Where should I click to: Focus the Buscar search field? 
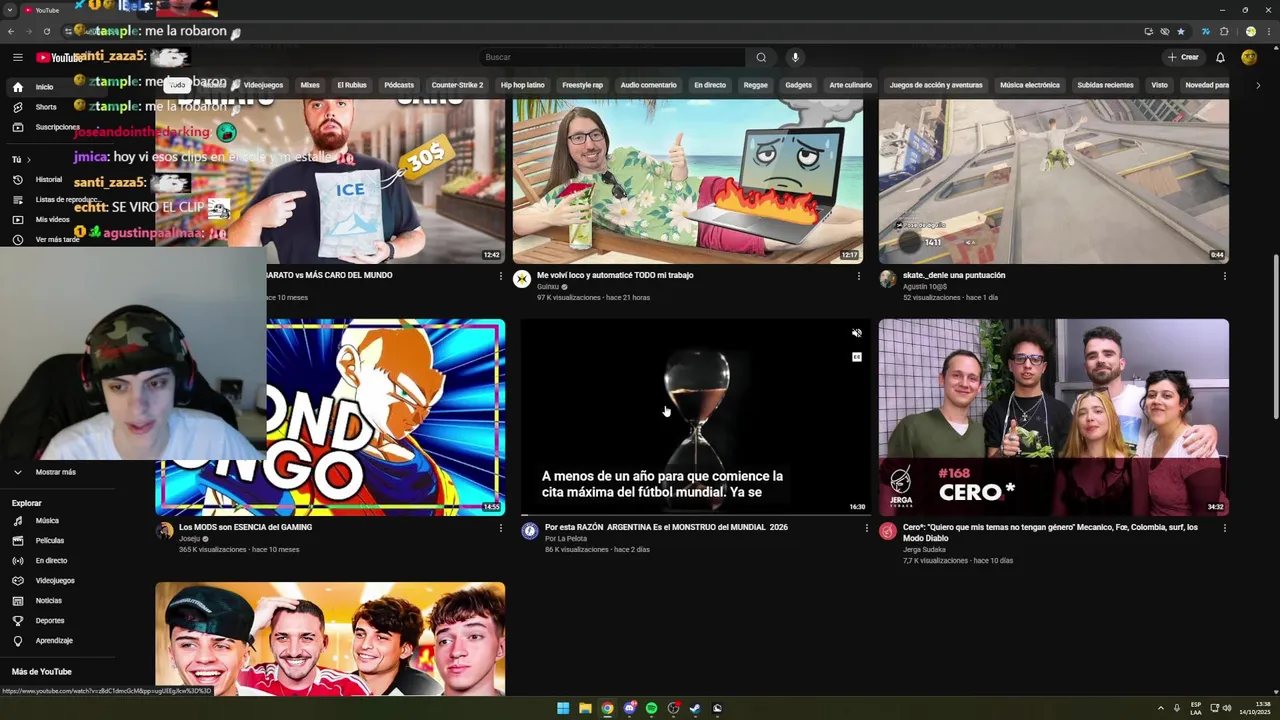tap(612, 57)
